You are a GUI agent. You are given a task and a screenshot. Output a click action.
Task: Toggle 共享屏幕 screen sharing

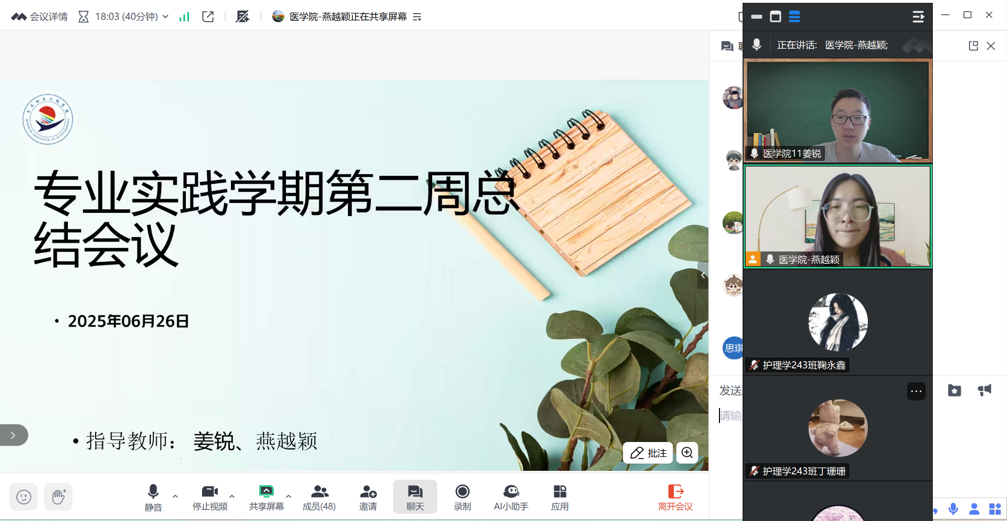click(x=266, y=496)
